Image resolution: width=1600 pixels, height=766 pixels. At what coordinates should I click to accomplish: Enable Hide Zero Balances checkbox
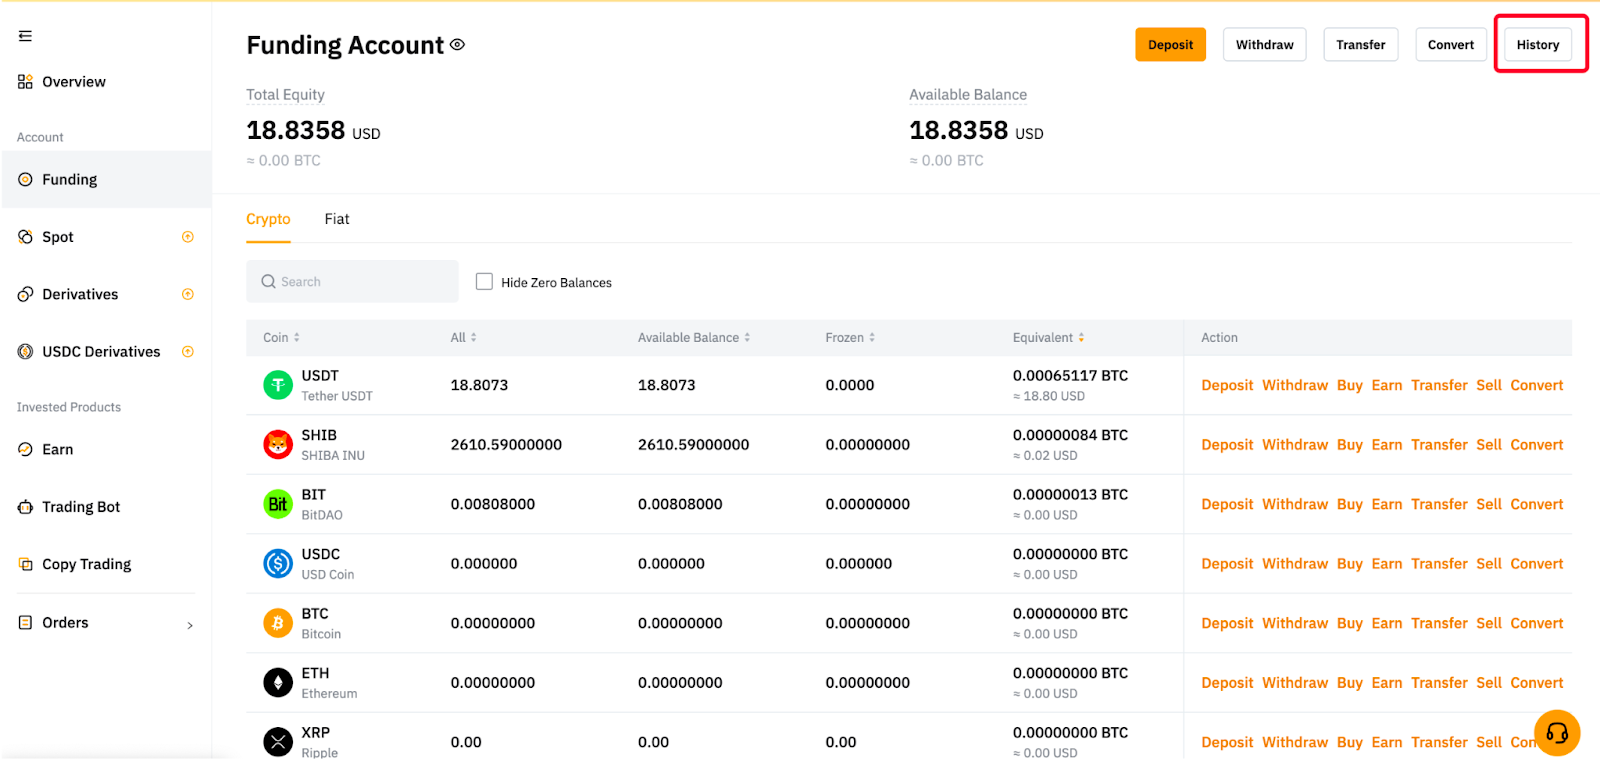pos(484,282)
